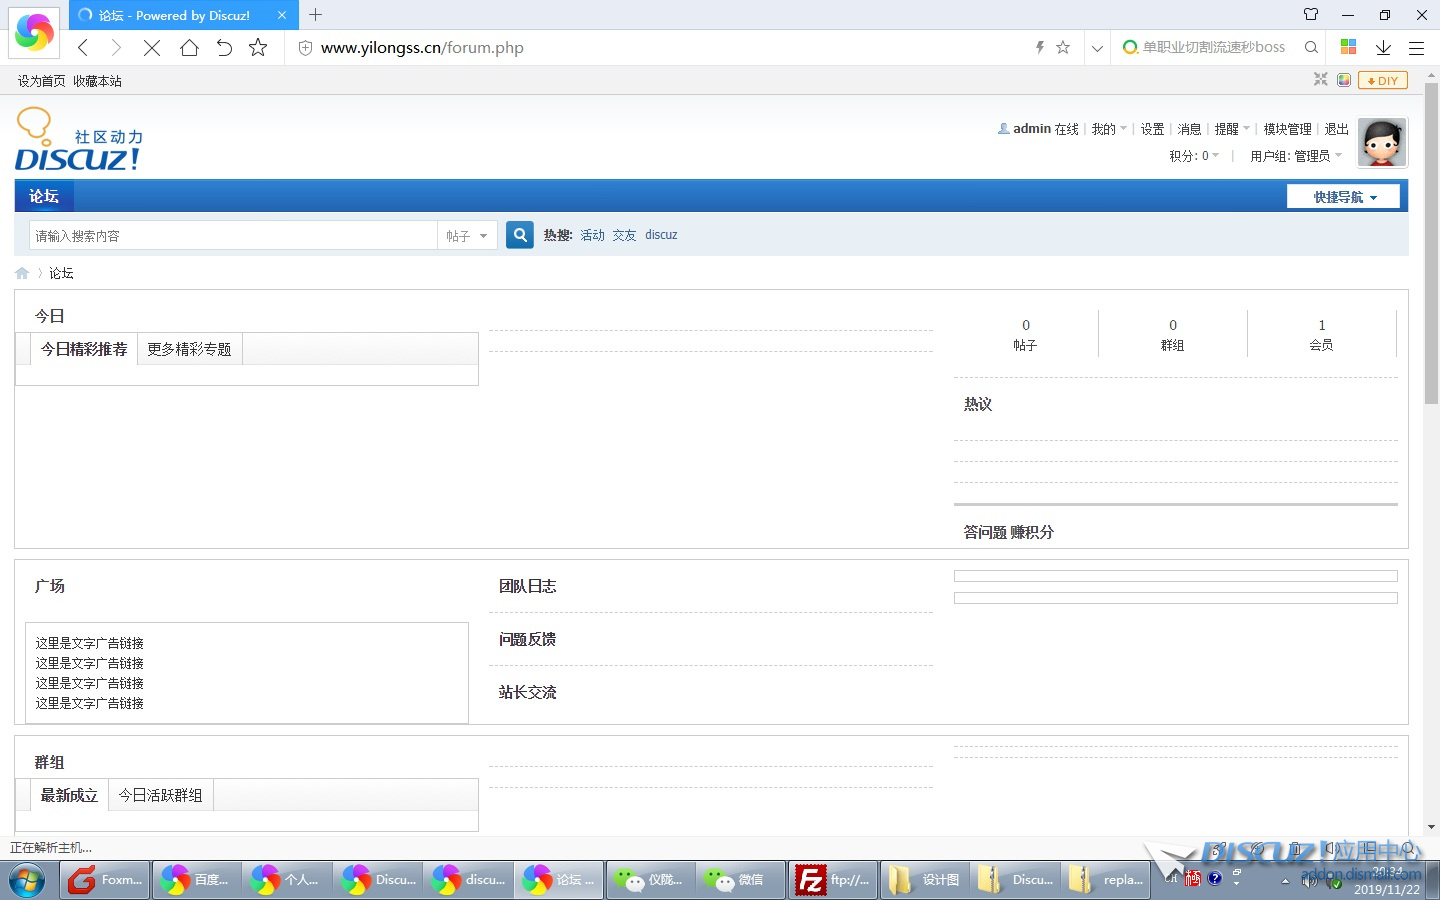This screenshot has width=1440, height=900.
Task: Switch to 更多精彩专题 tab
Action: (x=189, y=349)
